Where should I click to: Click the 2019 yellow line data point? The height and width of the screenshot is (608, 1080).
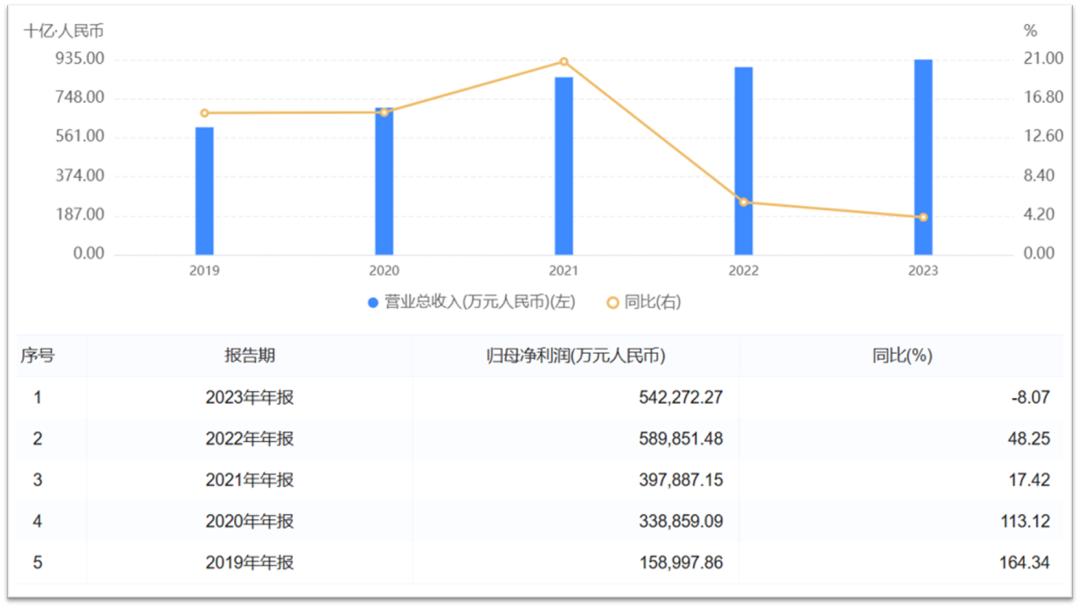(x=204, y=113)
